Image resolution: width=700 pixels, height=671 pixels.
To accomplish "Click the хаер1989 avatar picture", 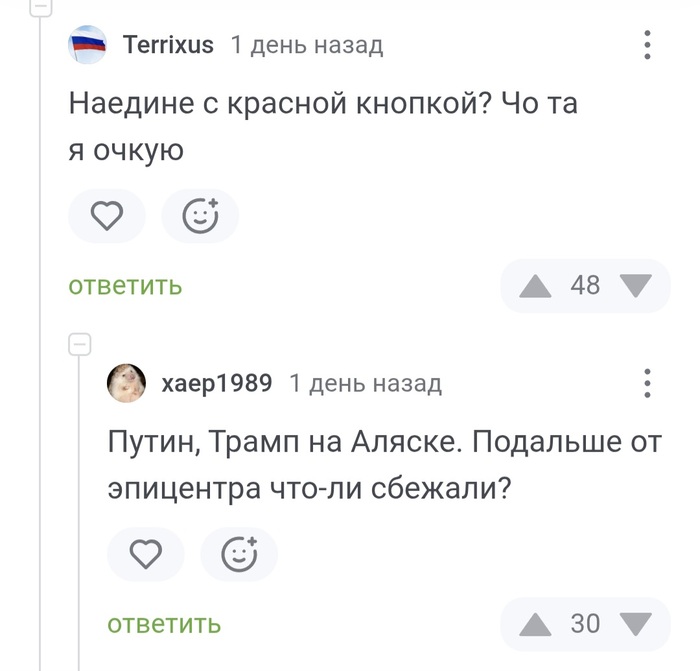I will 127,384.
